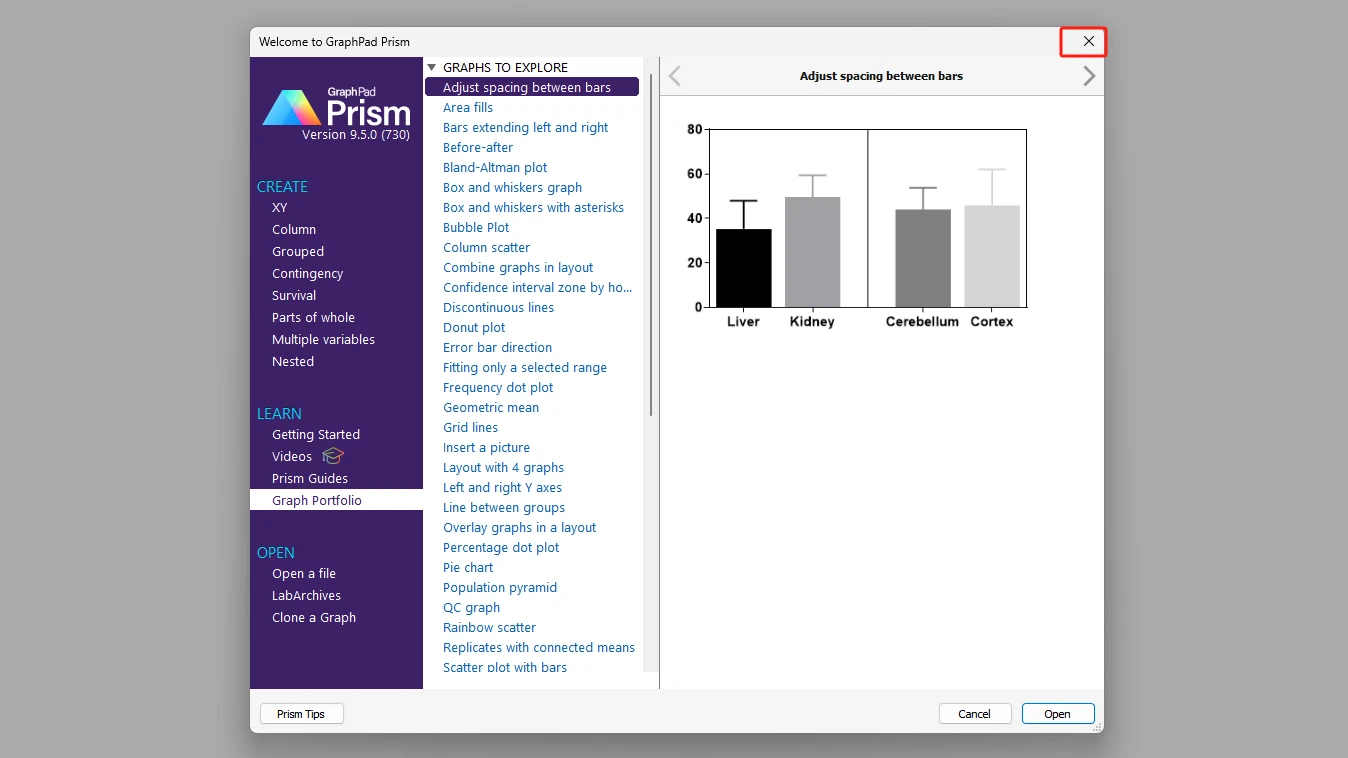Click the Cancel button
Screen dimensions: 1348x758
(975, 714)
